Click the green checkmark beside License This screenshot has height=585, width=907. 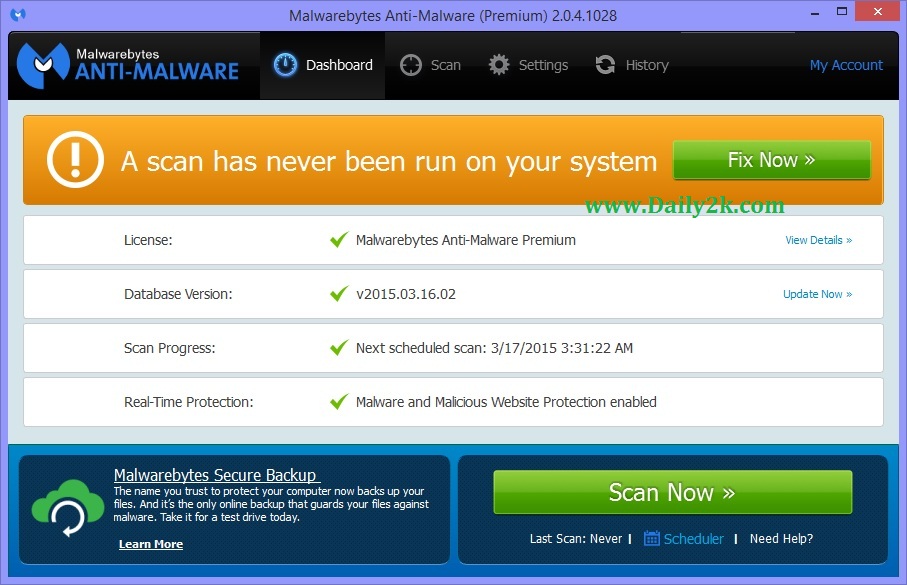(x=339, y=240)
